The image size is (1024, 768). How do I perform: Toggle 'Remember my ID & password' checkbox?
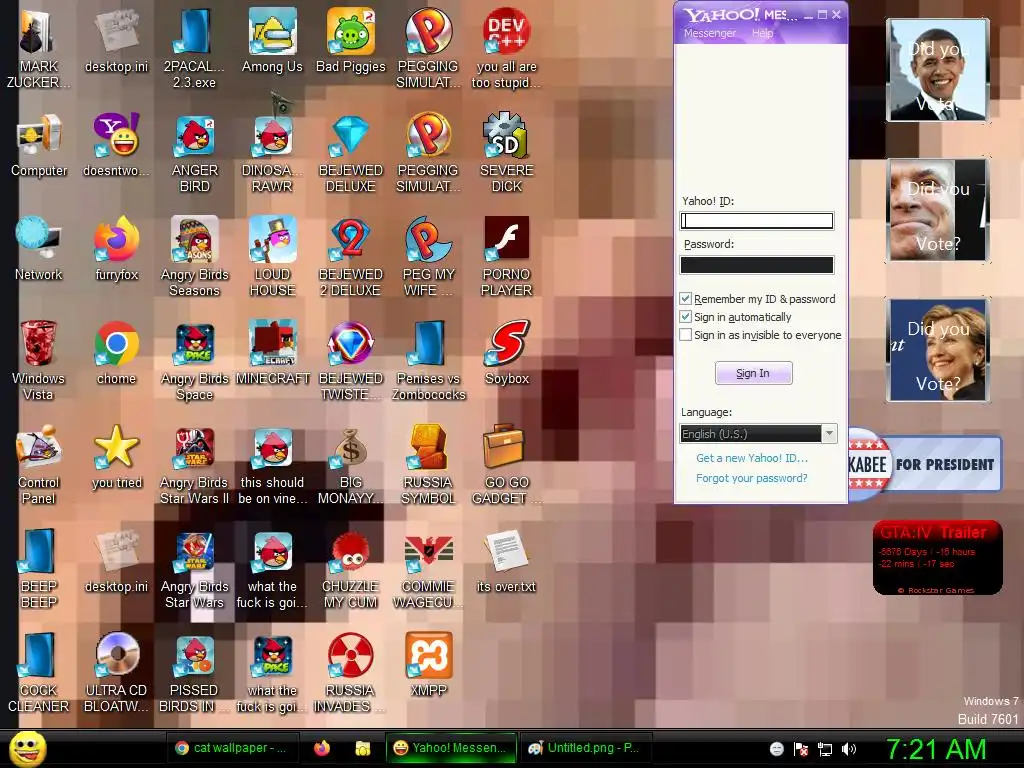click(x=686, y=298)
